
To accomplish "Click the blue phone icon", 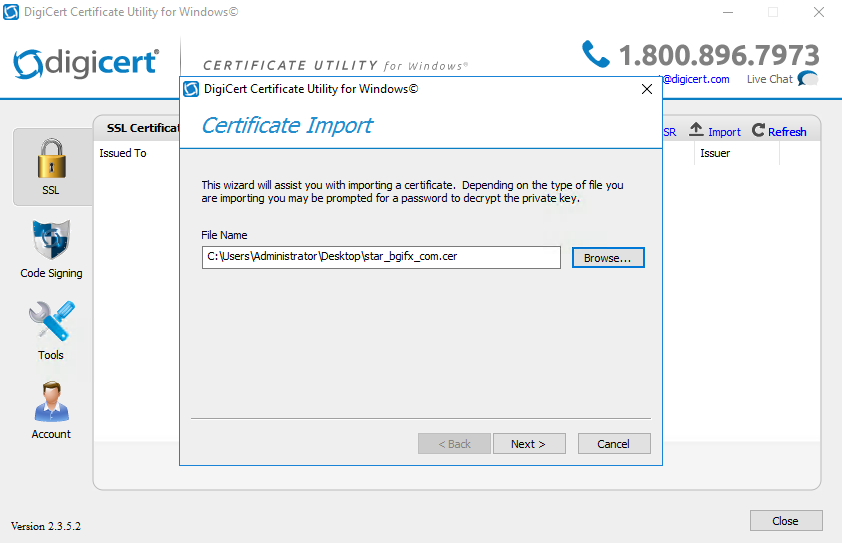I will pos(596,54).
